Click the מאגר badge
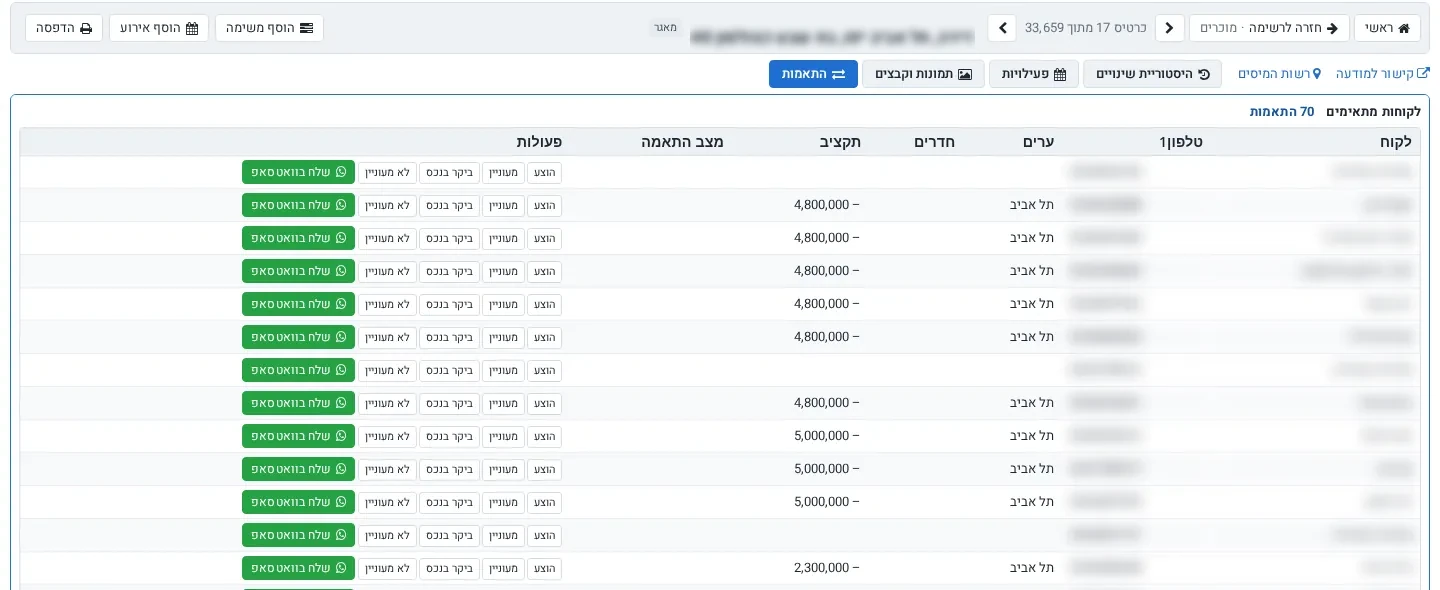Screen dimensions: 1440x590 pyautogui.click(x=667, y=28)
